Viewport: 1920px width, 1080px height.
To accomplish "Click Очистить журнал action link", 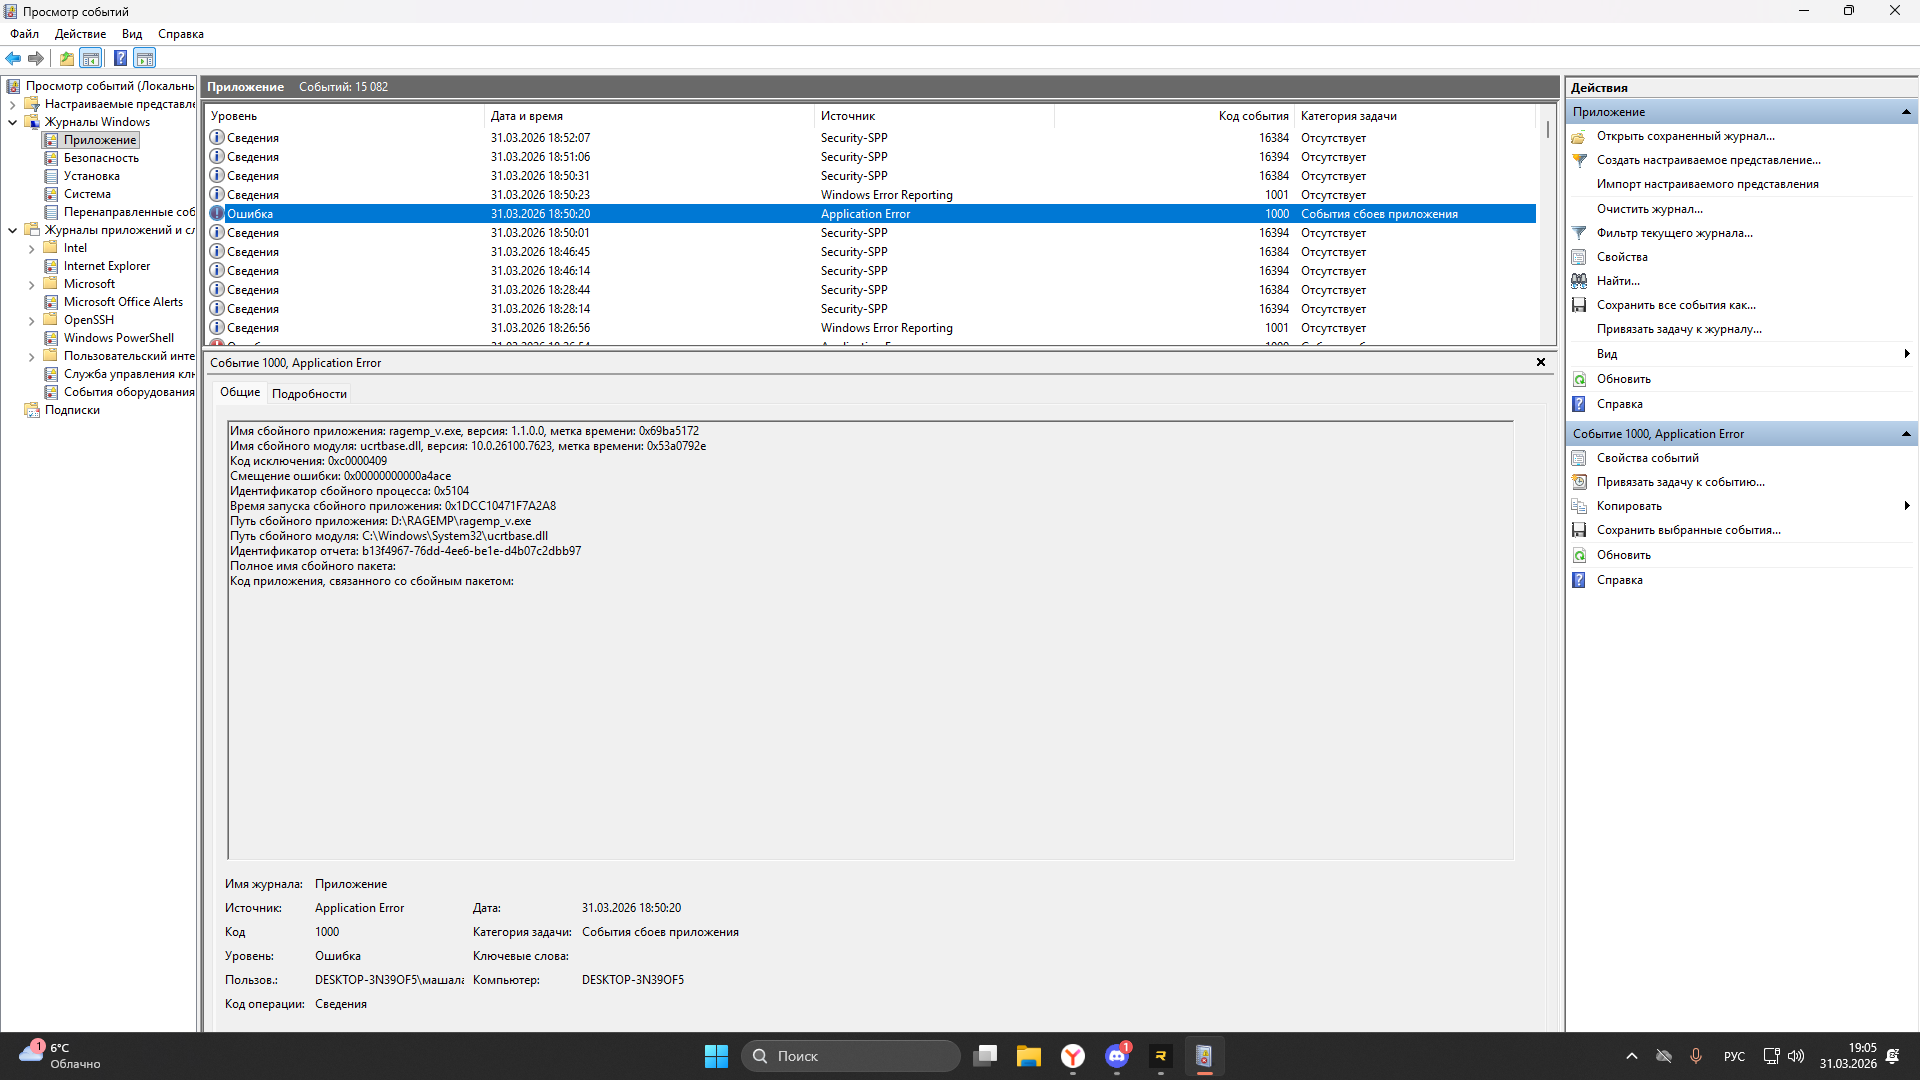I will [x=1649, y=209].
